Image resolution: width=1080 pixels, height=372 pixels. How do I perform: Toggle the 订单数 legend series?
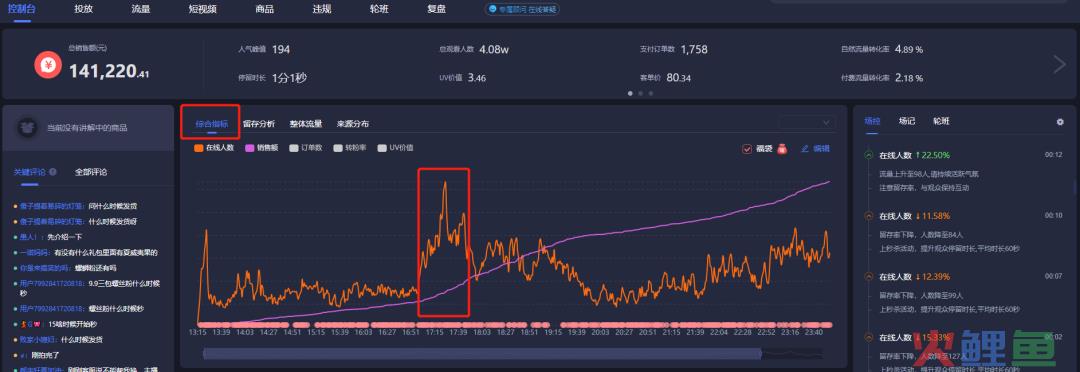tap(306, 147)
